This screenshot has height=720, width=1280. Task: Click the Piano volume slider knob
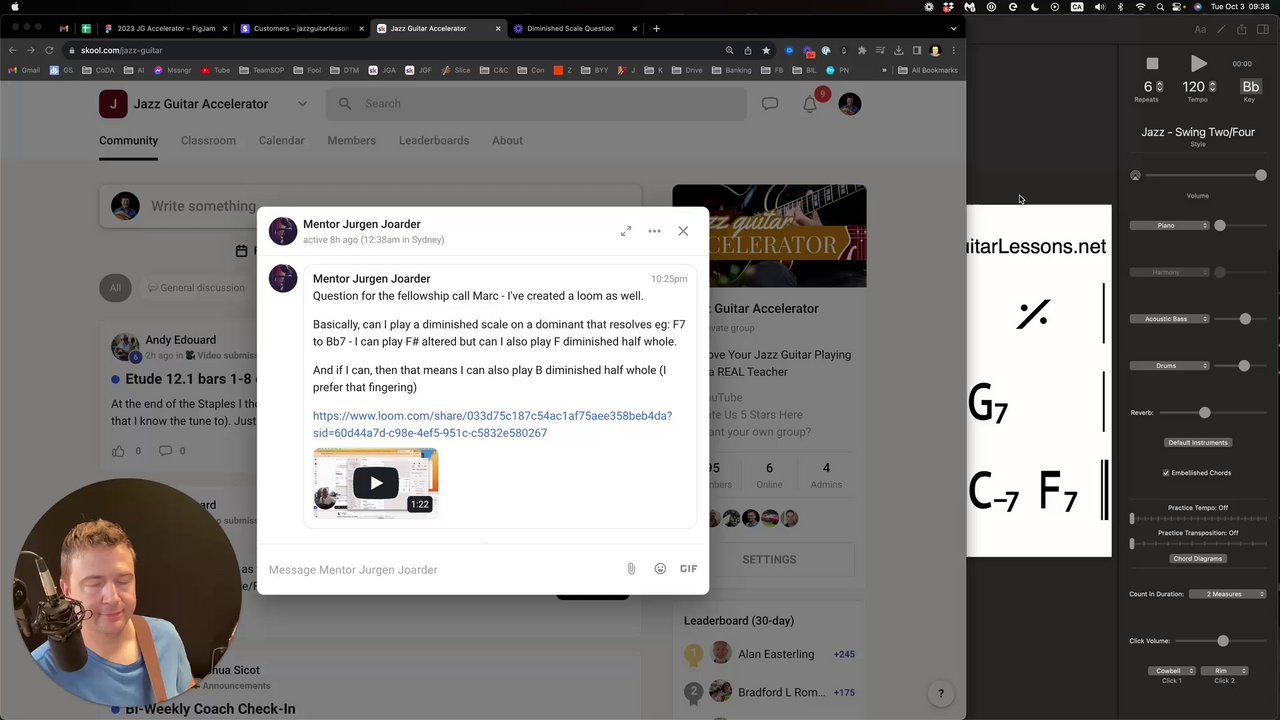(x=1220, y=226)
